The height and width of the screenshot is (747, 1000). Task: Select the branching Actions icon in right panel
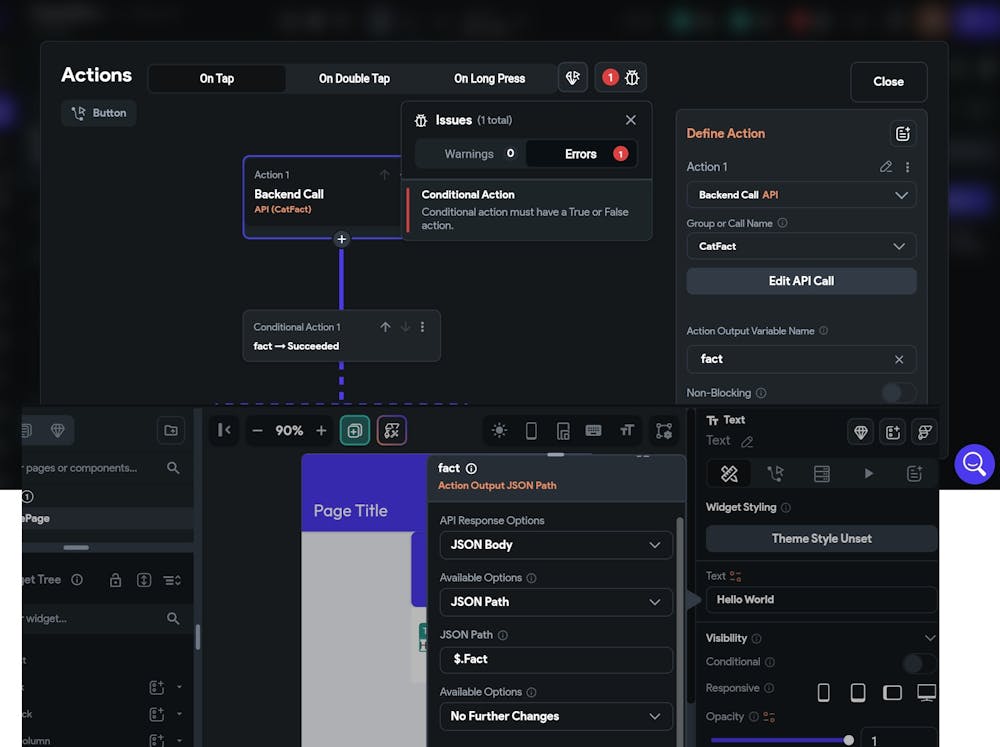775,473
